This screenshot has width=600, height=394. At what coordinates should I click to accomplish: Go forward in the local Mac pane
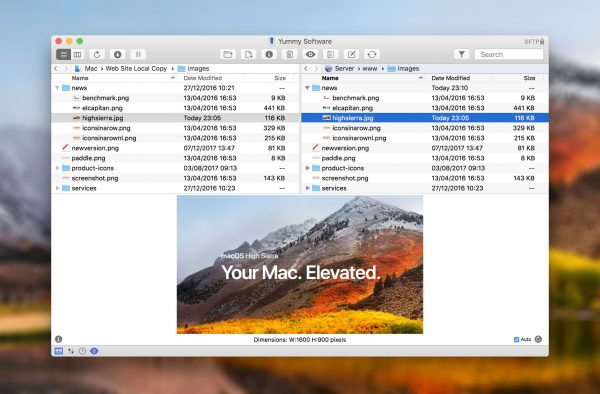(66, 68)
